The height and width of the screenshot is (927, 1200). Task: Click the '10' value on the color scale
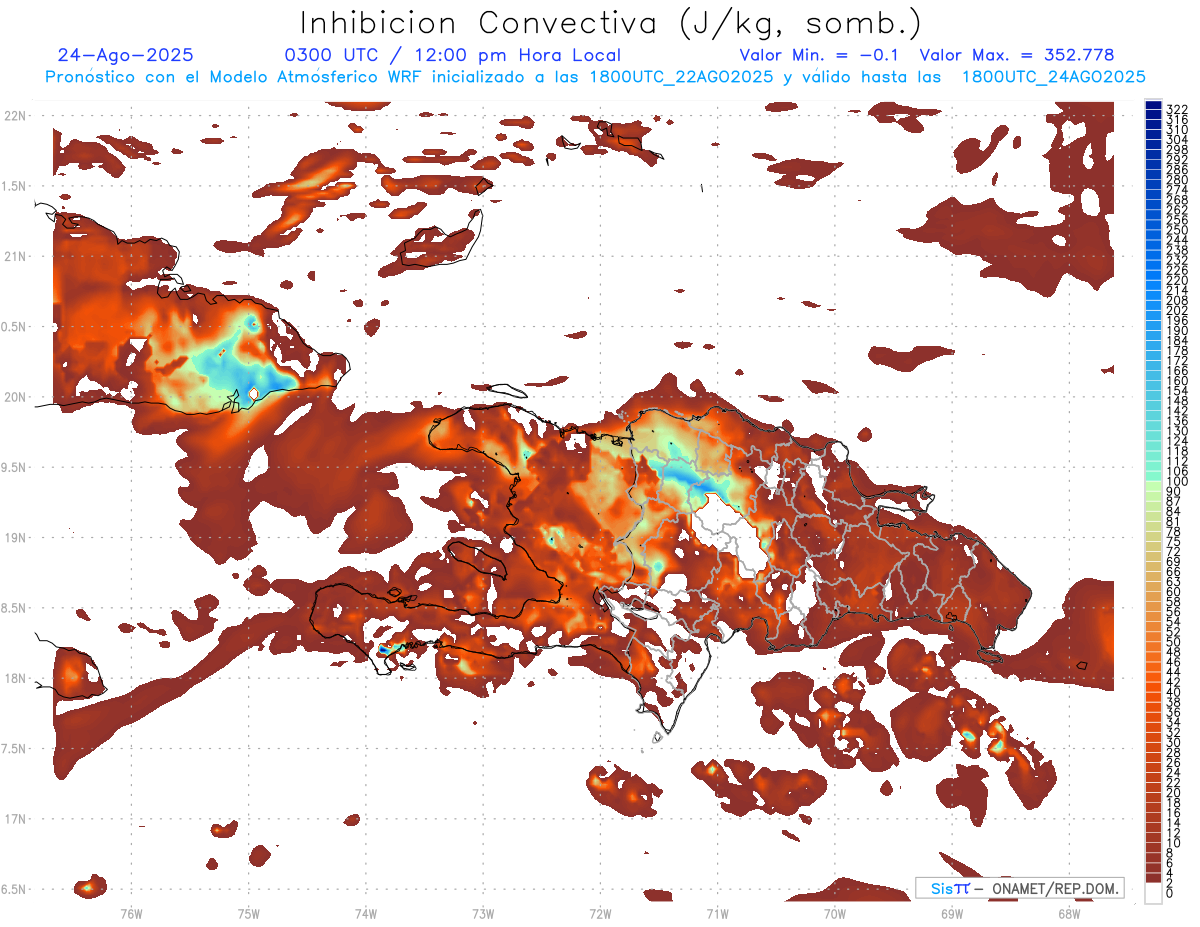(1174, 844)
